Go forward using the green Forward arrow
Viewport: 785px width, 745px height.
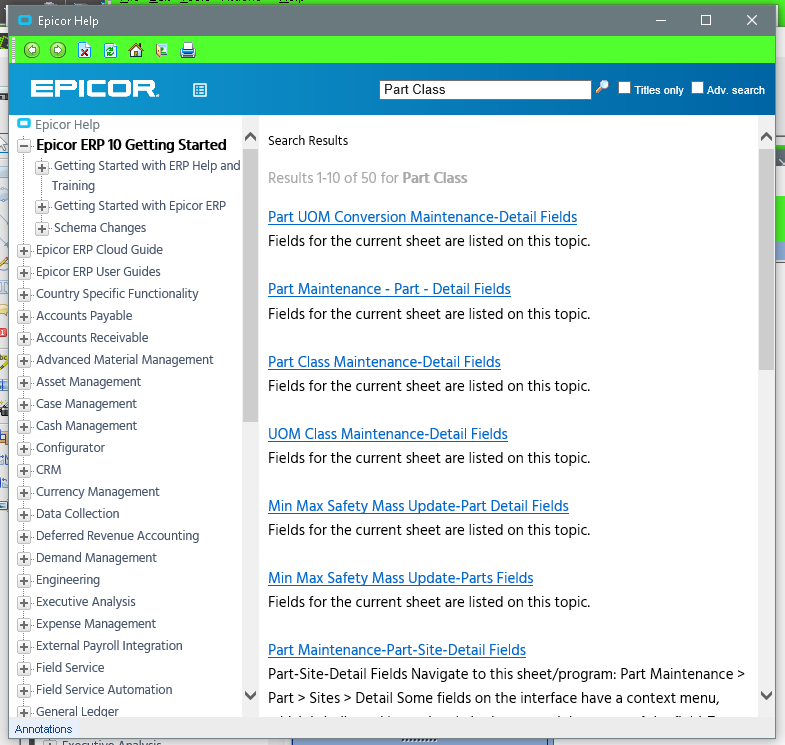[58, 50]
